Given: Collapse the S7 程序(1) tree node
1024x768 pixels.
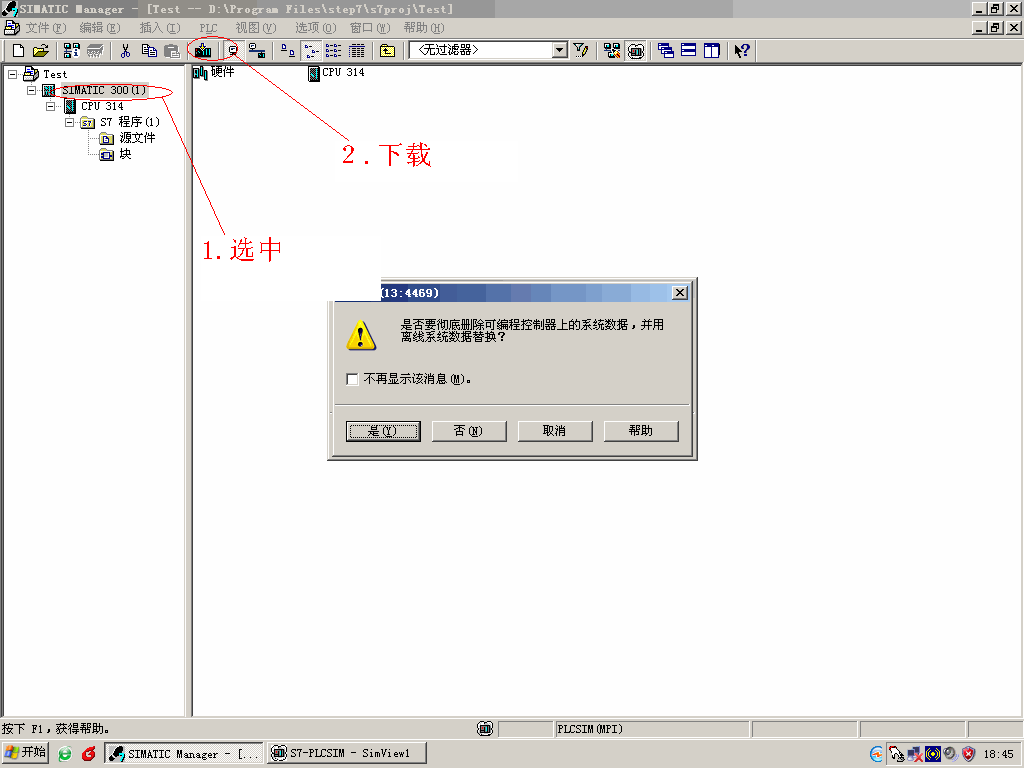Looking at the screenshot, I should (x=70, y=122).
